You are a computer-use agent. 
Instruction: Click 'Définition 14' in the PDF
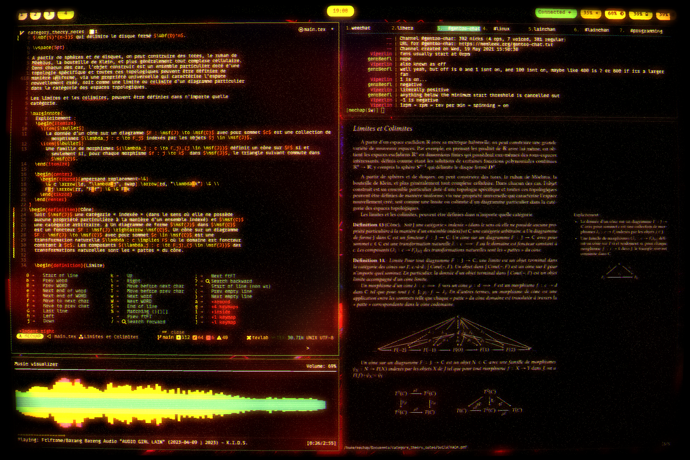click(369, 260)
